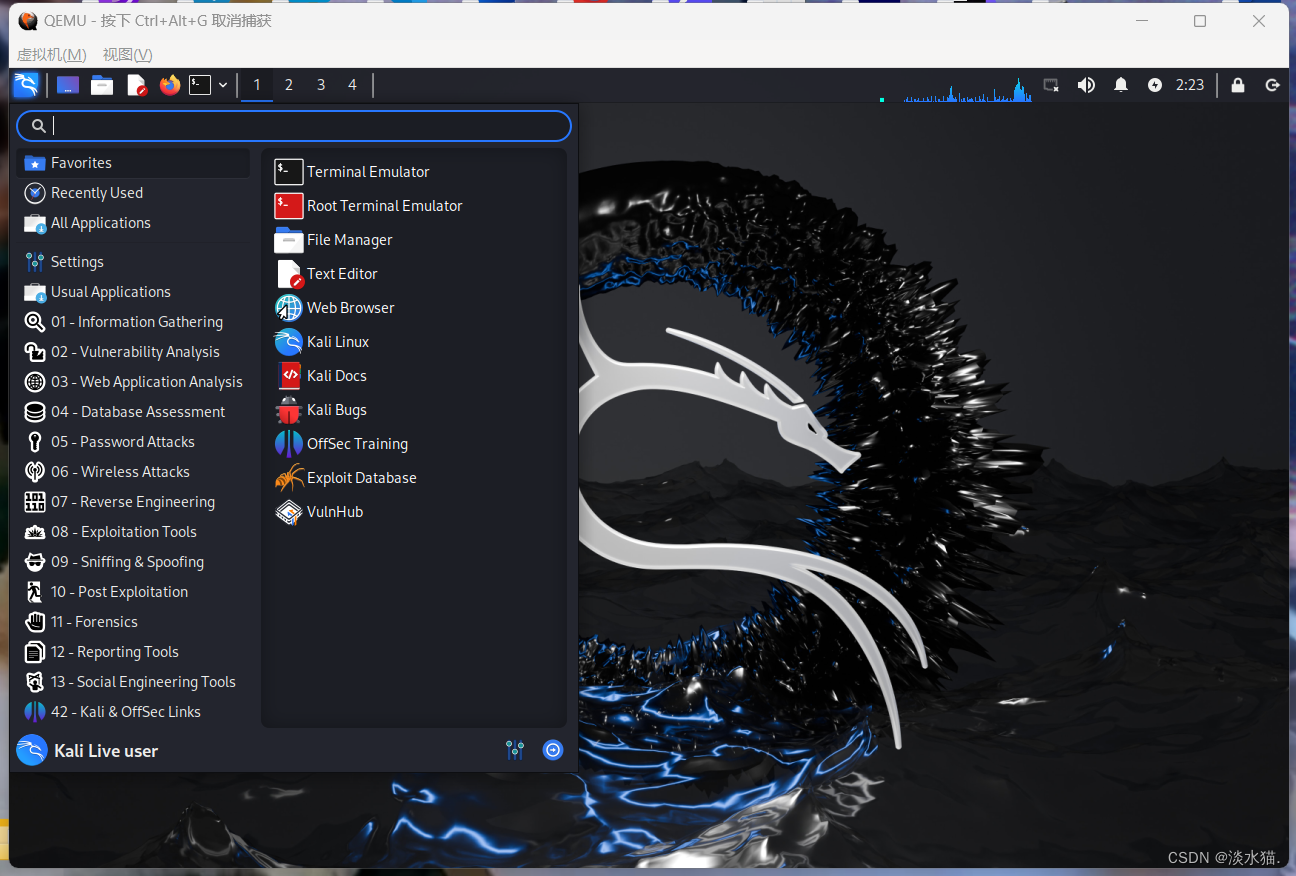Open settings manager icon at menu bottom
Viewport: 1296px width, 876px height.
coord(515,750)
